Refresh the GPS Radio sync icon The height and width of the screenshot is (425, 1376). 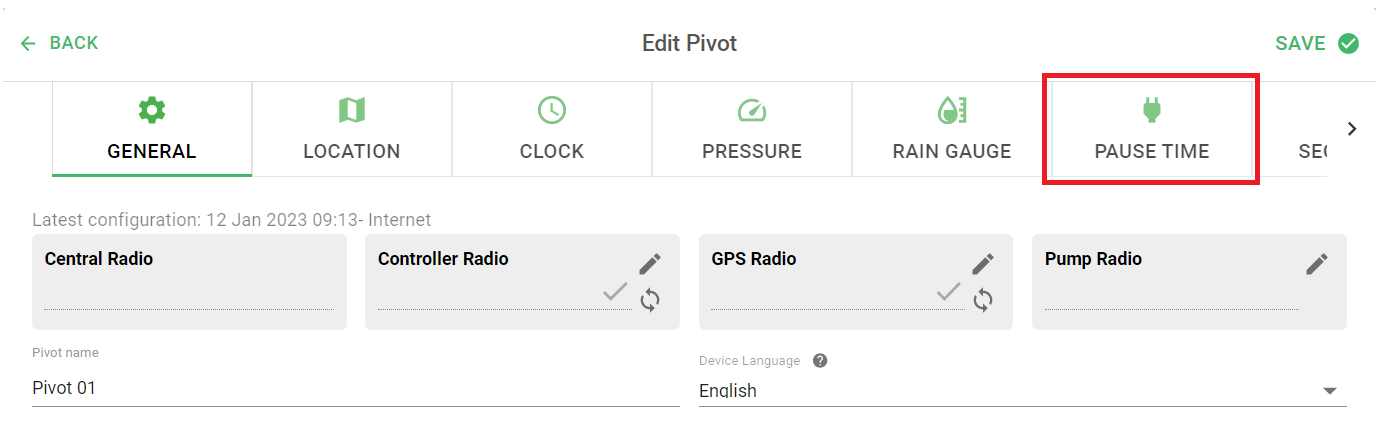(x=983, y=299)
